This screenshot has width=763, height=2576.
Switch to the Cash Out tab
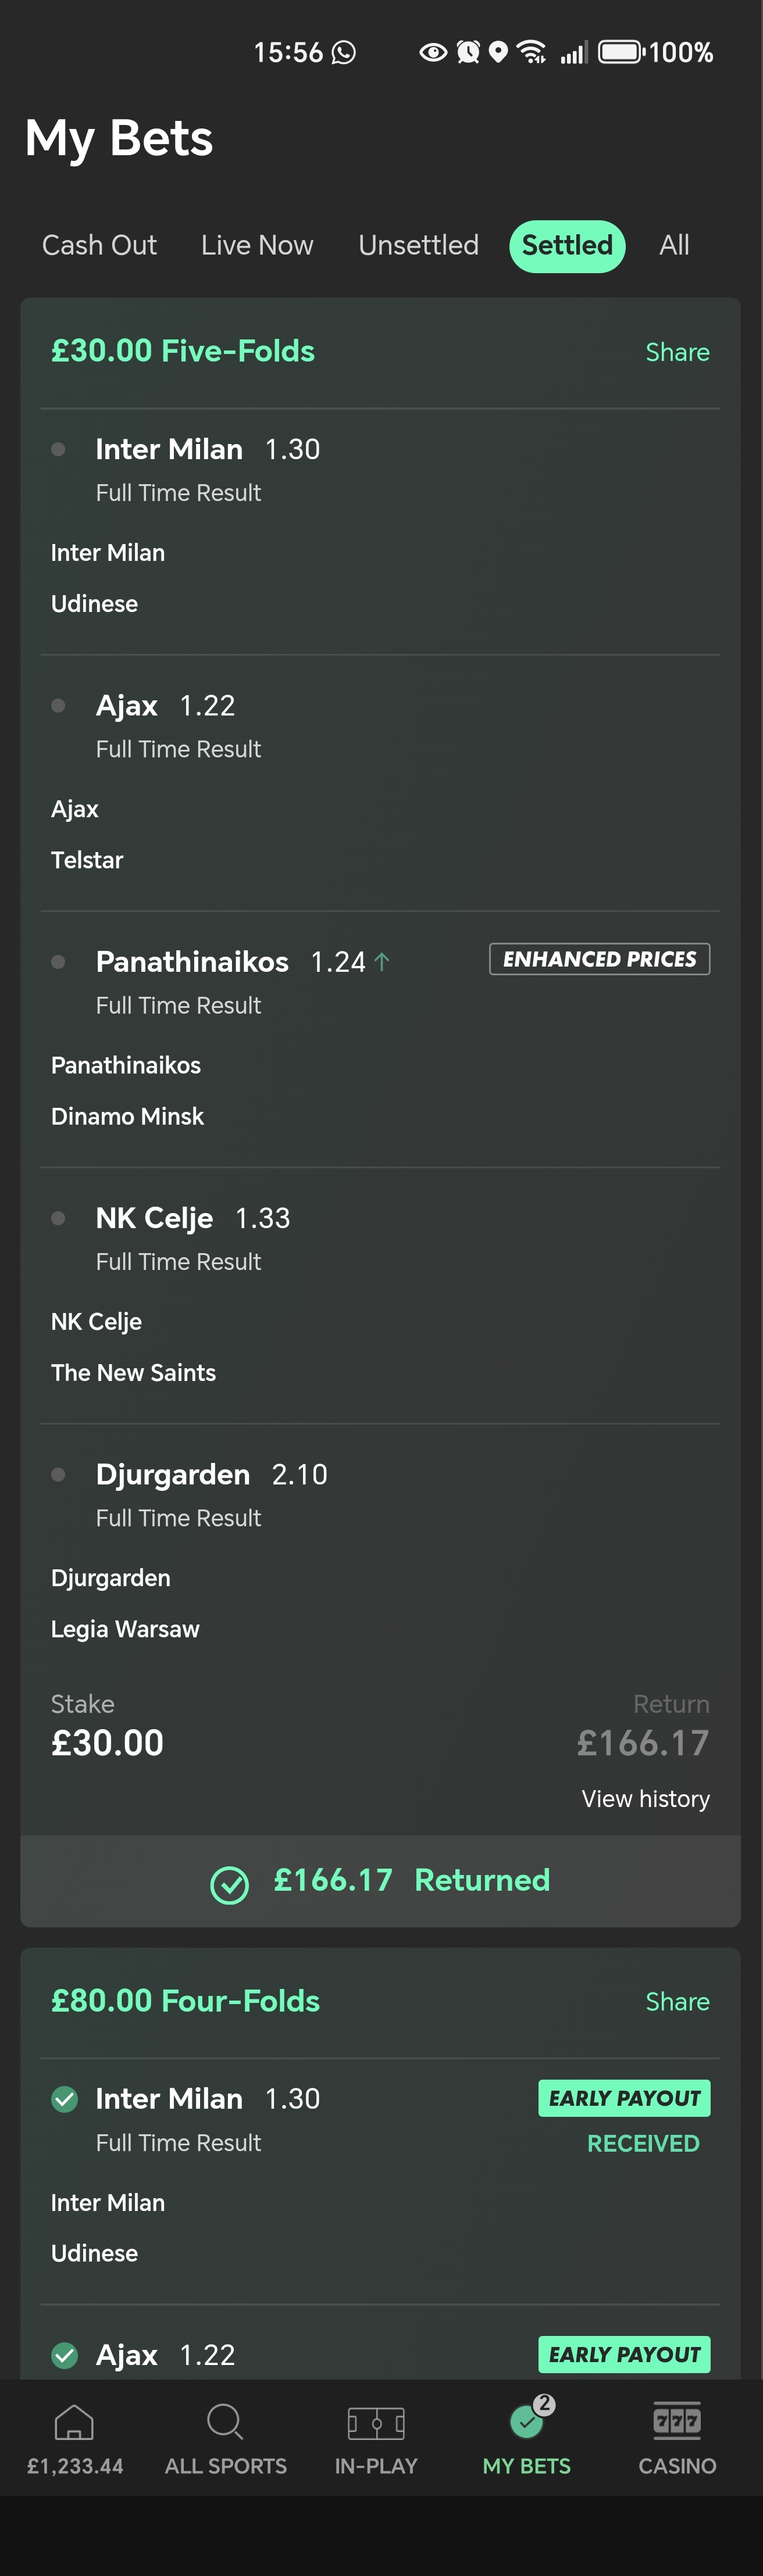pos(99,246)
